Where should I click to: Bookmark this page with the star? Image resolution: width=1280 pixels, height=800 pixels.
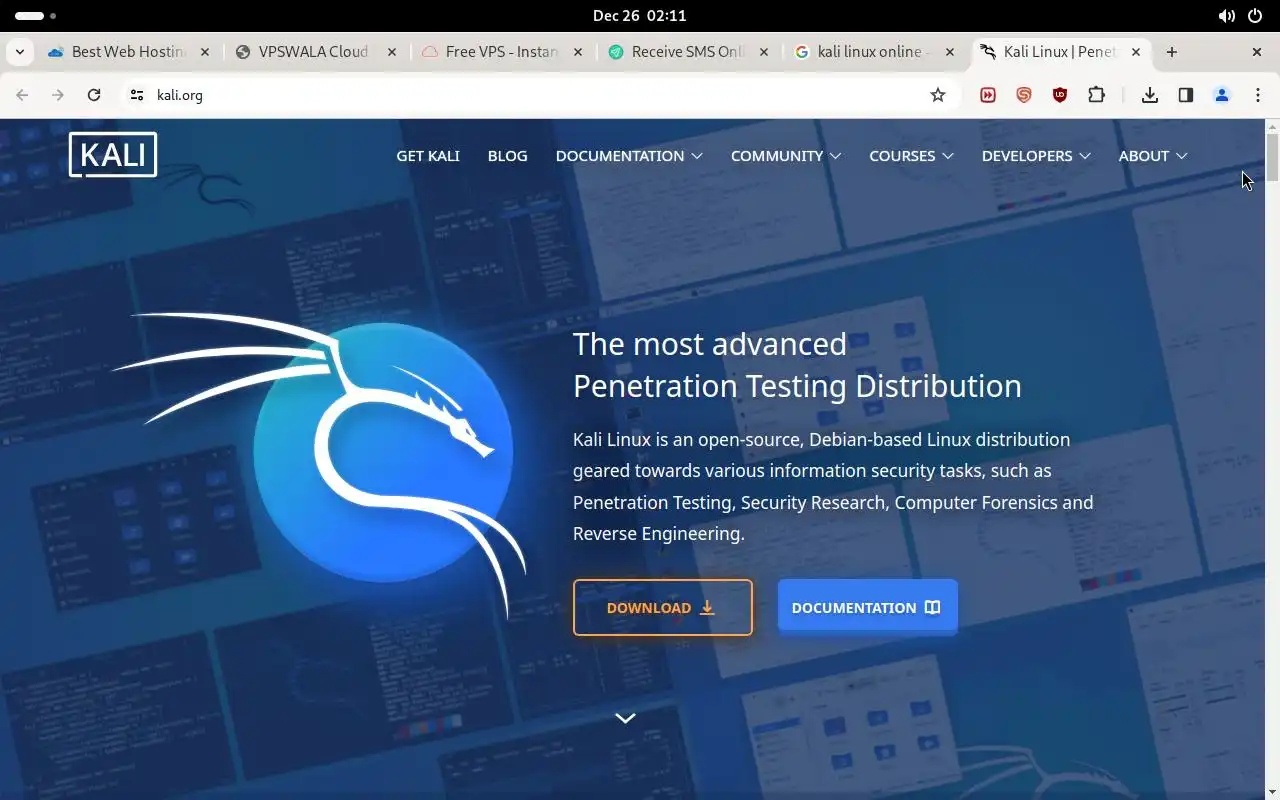[938, 95]
